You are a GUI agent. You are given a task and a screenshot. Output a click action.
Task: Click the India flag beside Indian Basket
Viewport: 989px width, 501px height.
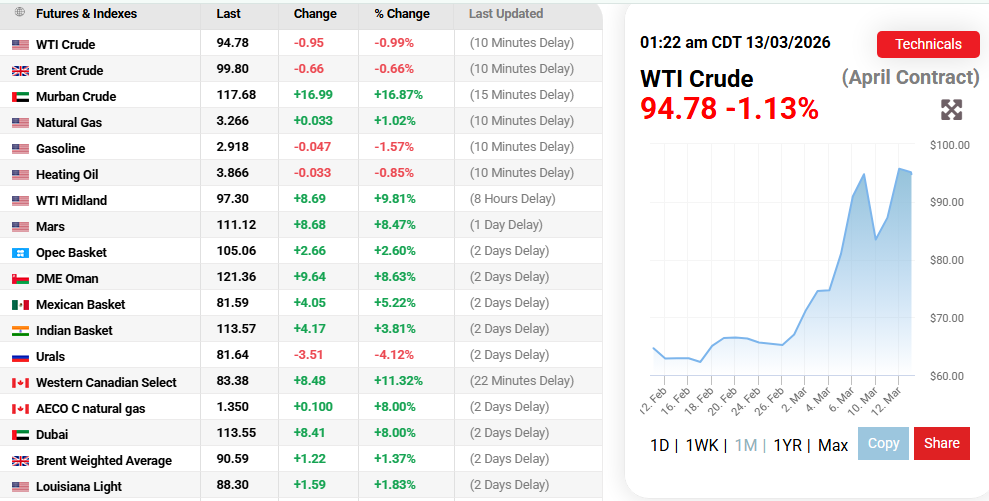[20, 331]
